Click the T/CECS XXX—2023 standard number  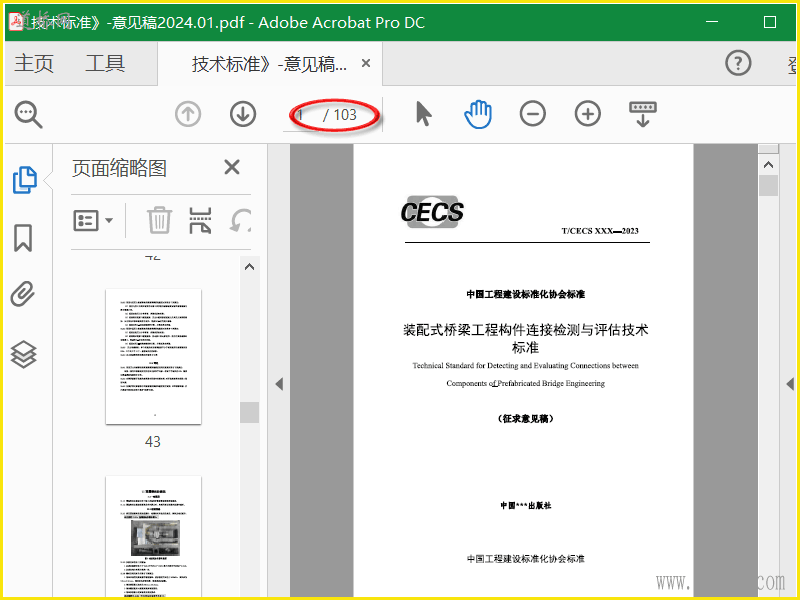600,231
